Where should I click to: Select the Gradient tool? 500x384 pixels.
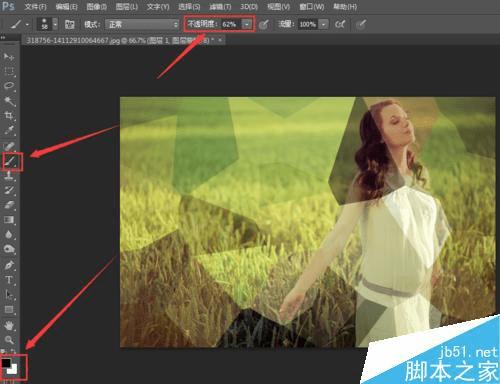point(9,220)
